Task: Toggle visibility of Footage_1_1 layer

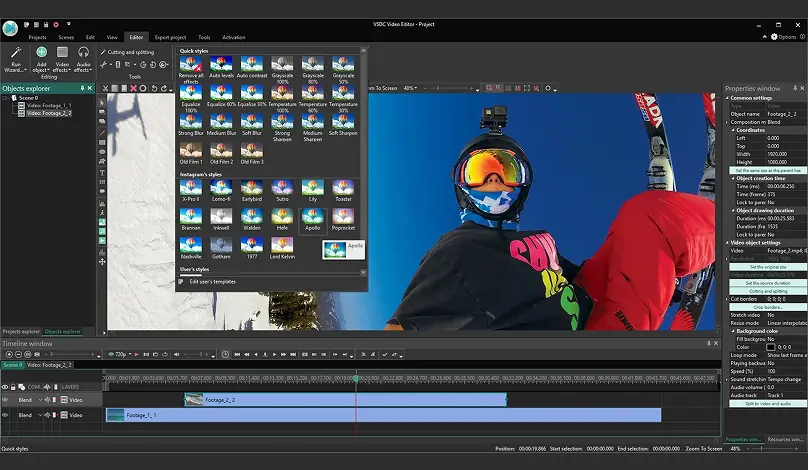Action: point(5,415)
